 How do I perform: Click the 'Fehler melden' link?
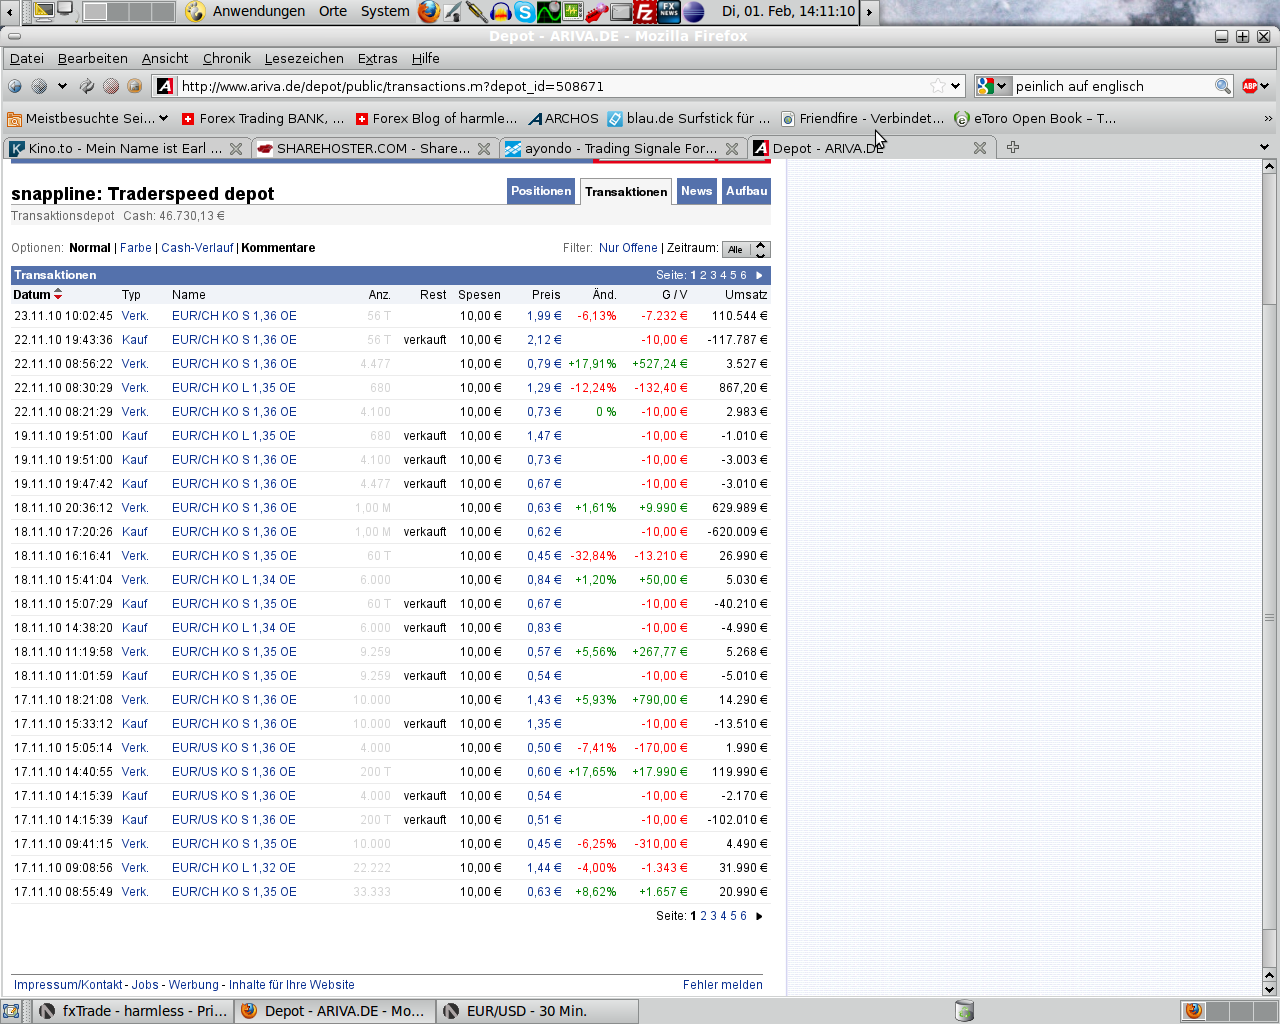722,984
